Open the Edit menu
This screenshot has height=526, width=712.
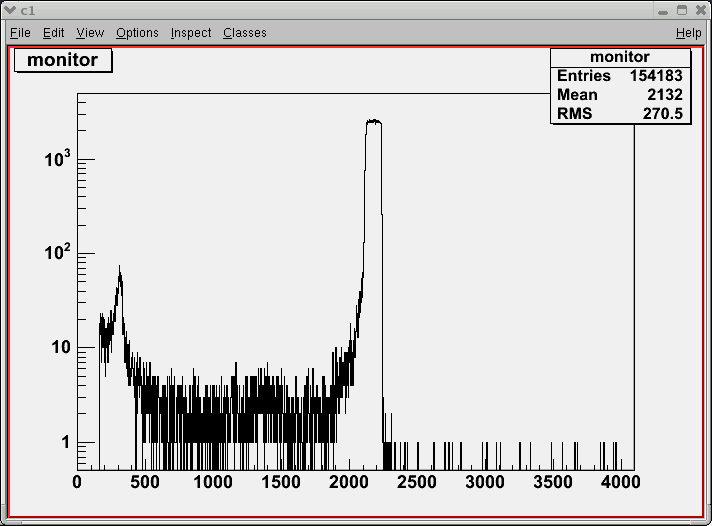pyautogui.click(x=54, y=33)
